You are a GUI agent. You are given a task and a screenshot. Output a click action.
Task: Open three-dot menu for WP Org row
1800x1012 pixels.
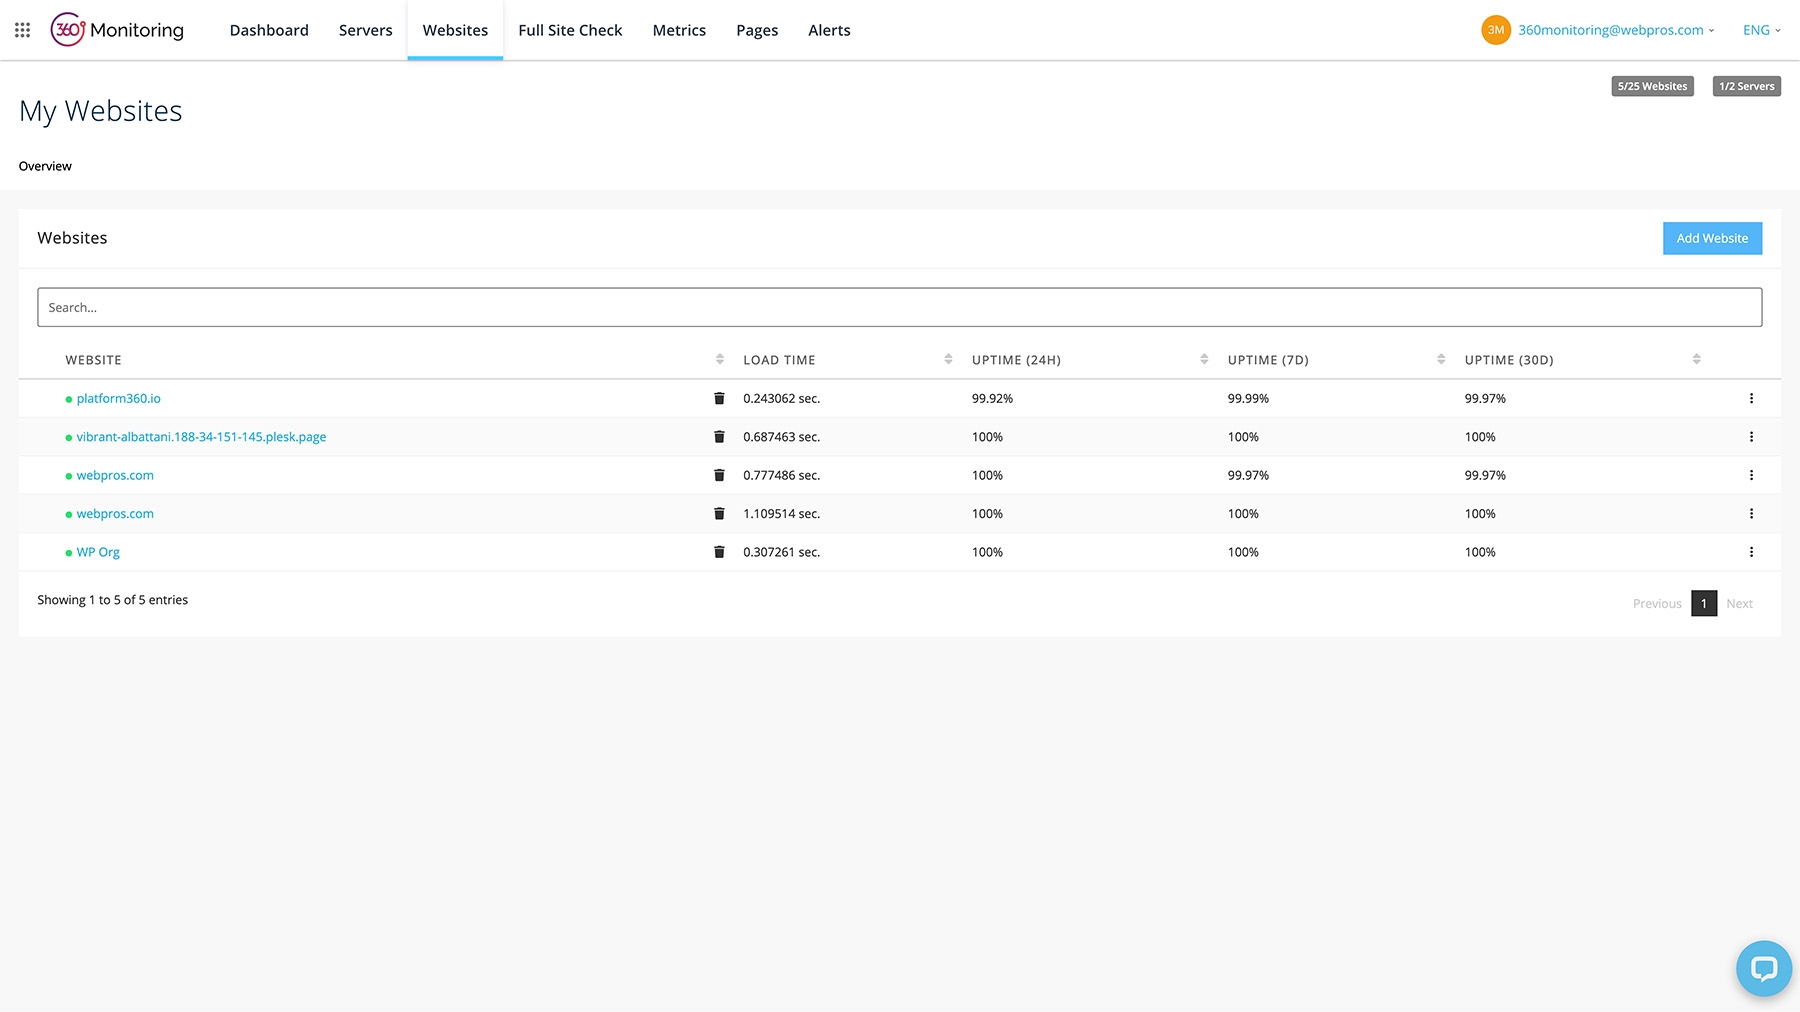[x=1751, y=552]
